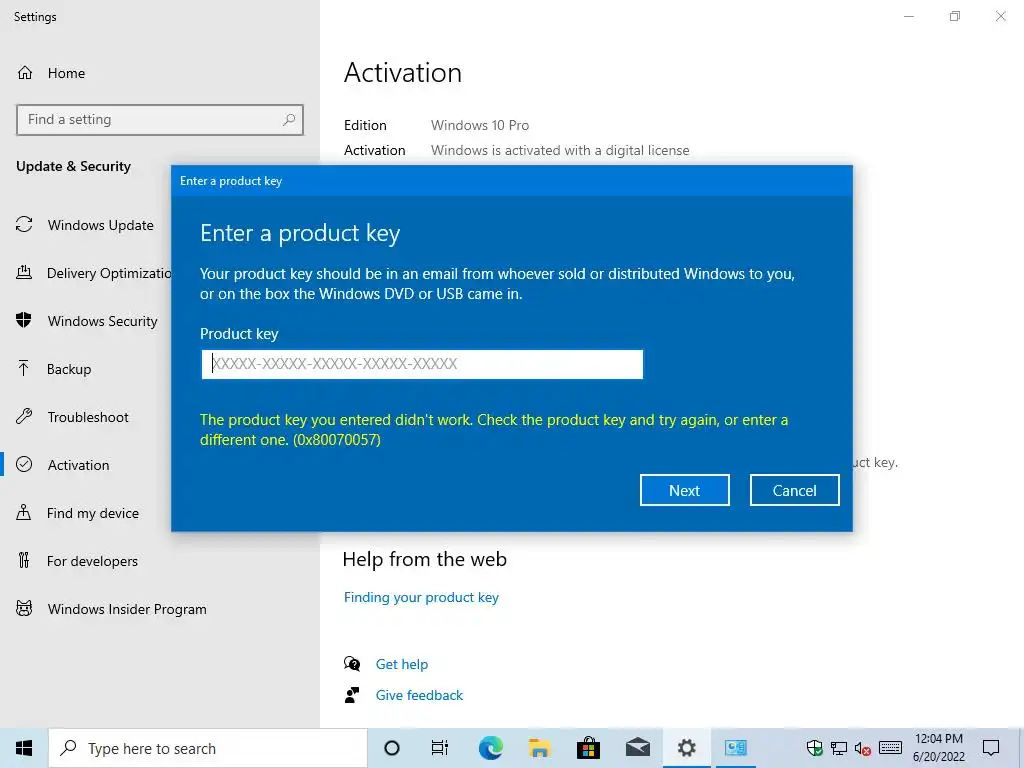Click the Home house icon in sidebar
This screenshot has width=1024, height=768.
pyautogui.click(x=25, y=72)
